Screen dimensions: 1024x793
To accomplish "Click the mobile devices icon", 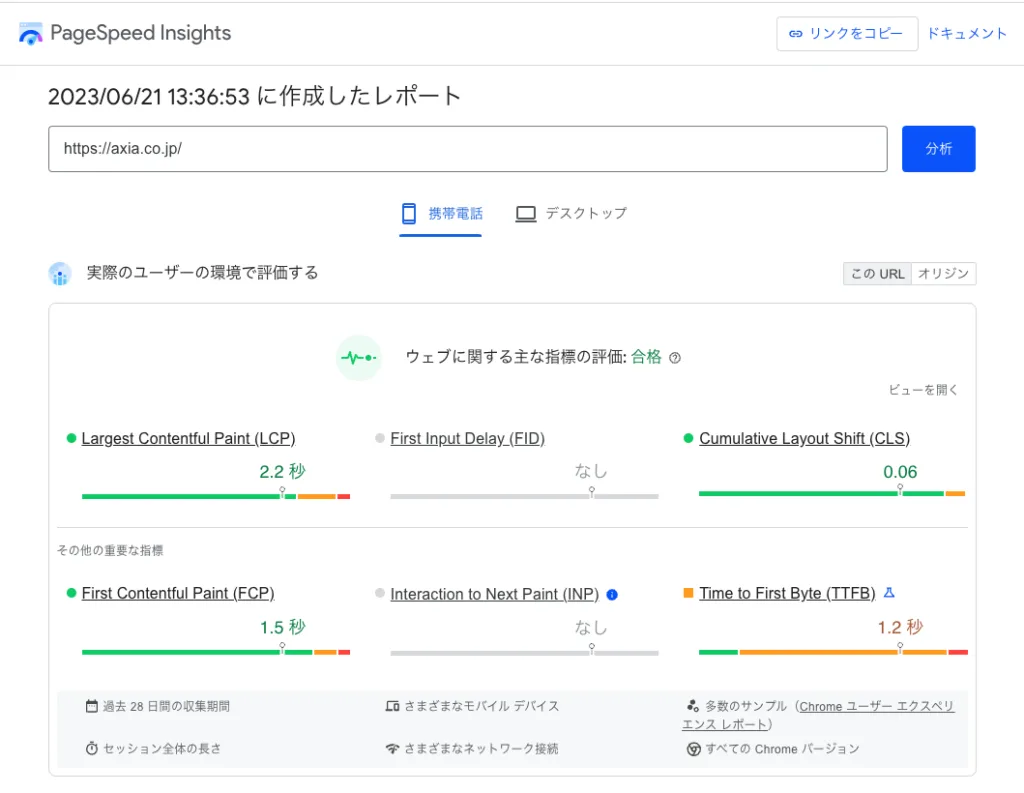I will click(392, 706).
